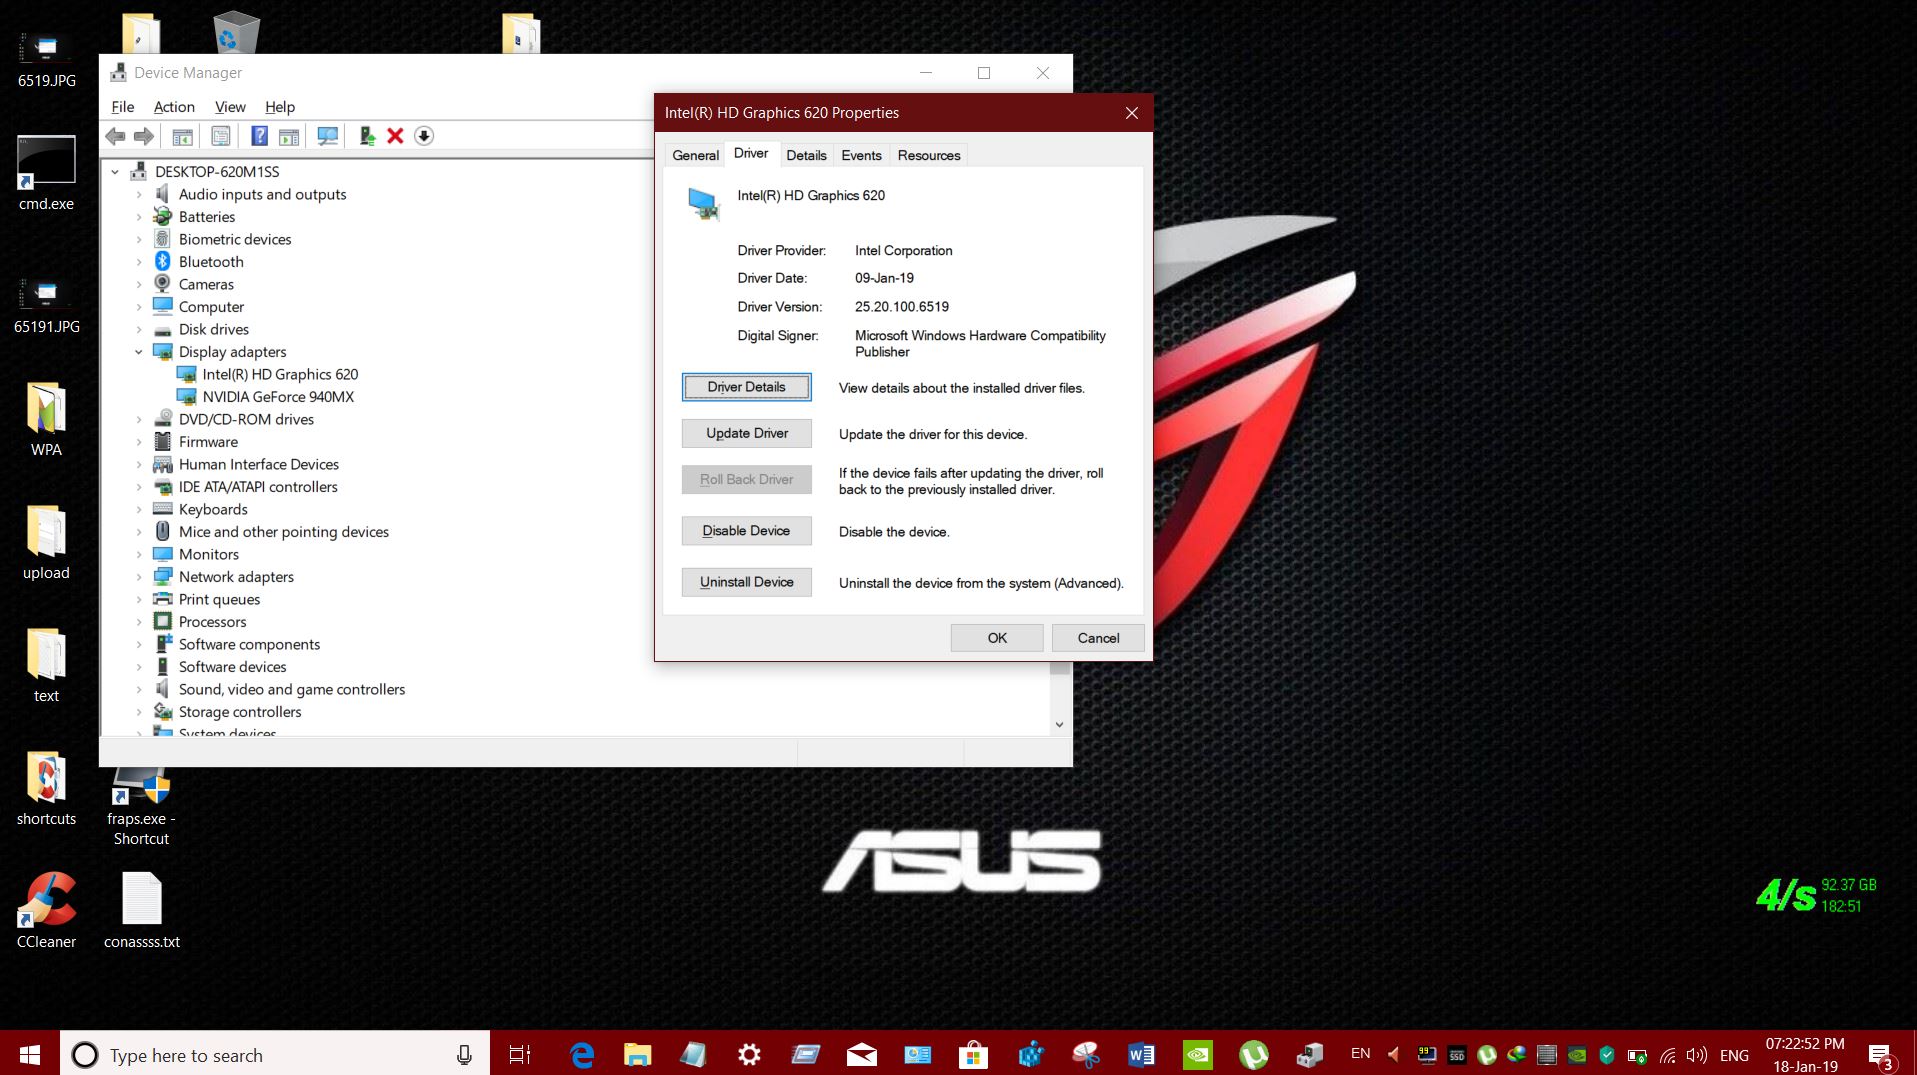
Task: Click OK in the Properties dialog
Action: click(997, 638)
